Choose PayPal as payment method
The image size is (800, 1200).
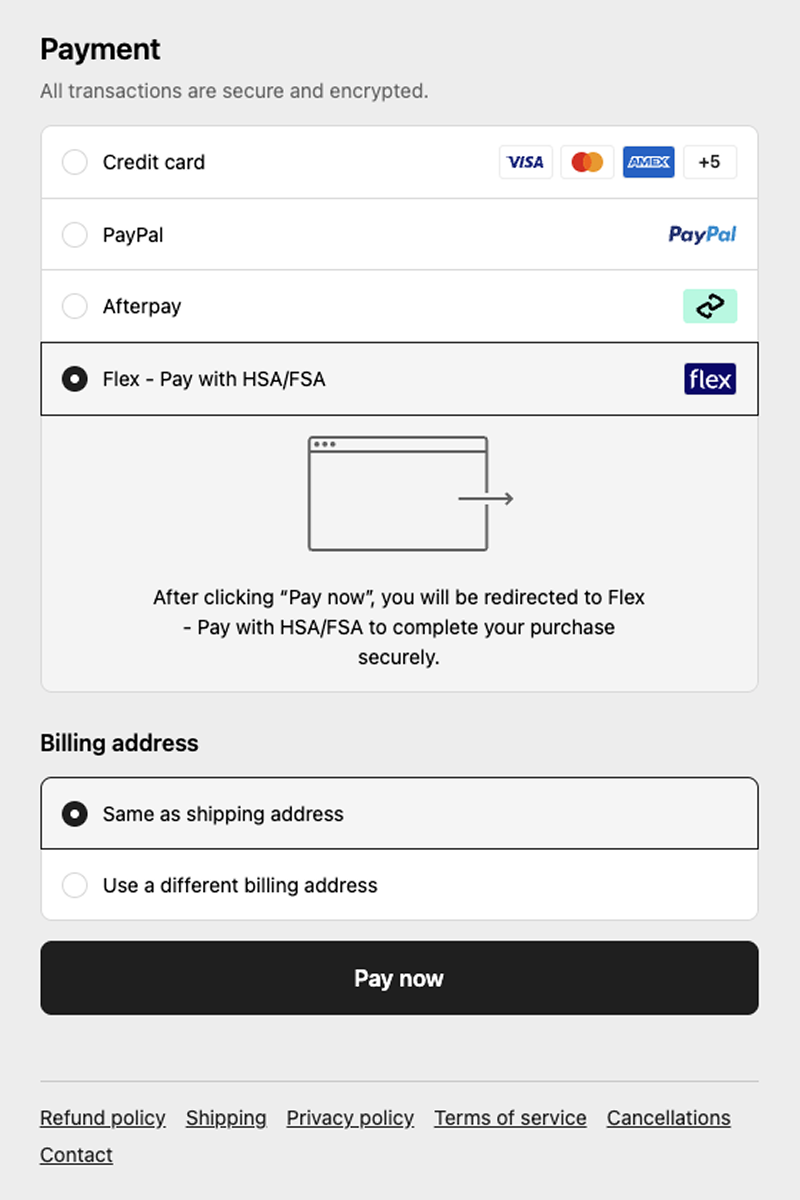click(75, 235)
